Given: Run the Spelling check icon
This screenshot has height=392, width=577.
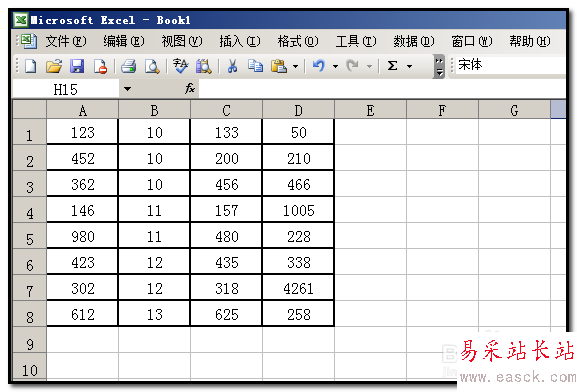Looking at the screenshot, I should 181,66.
